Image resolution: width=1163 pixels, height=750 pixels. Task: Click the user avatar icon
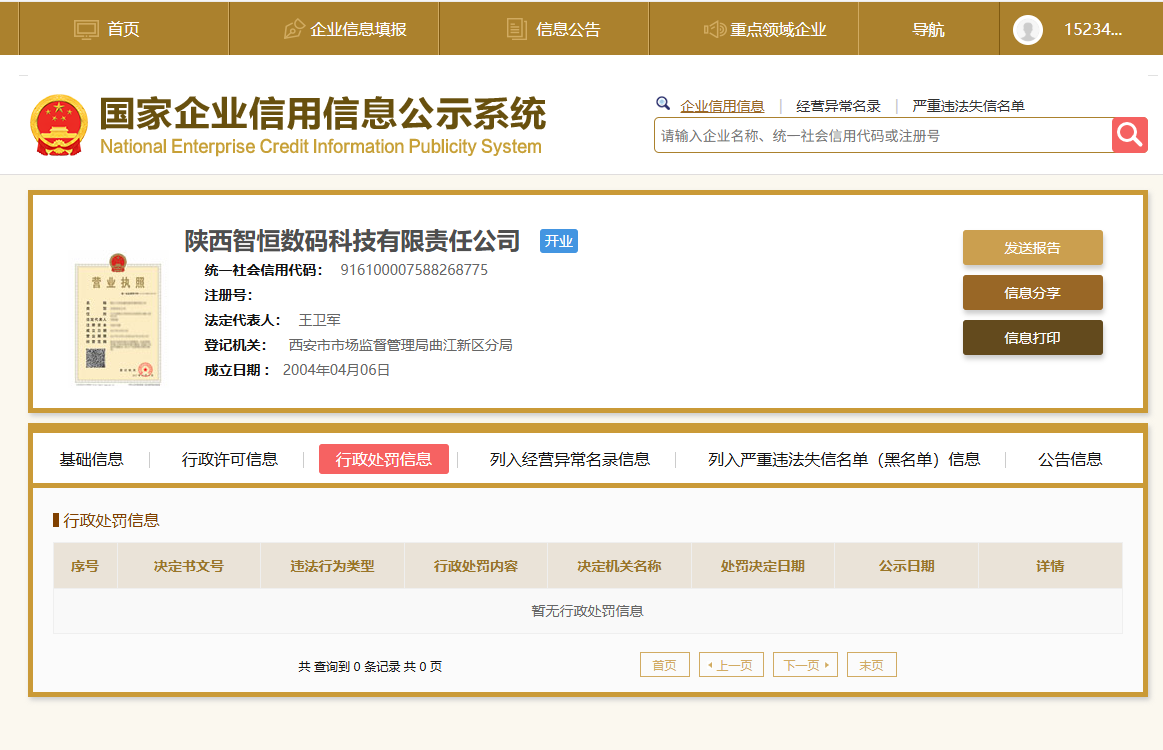pos(1027,30)
